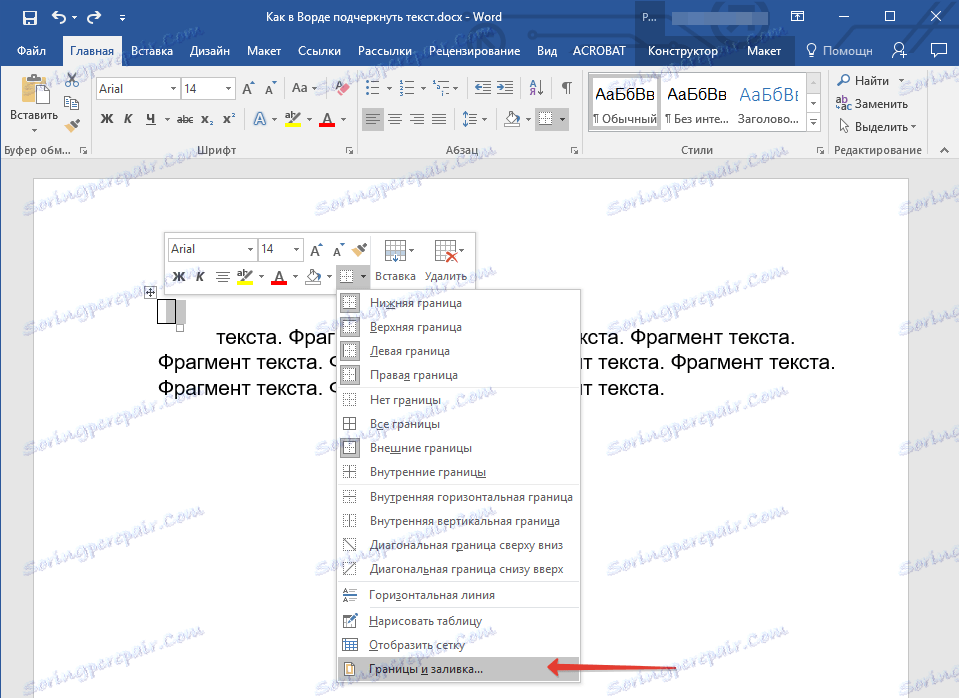
Task: Enable center alignment in the ribbon
Action: tap(396, 117)
